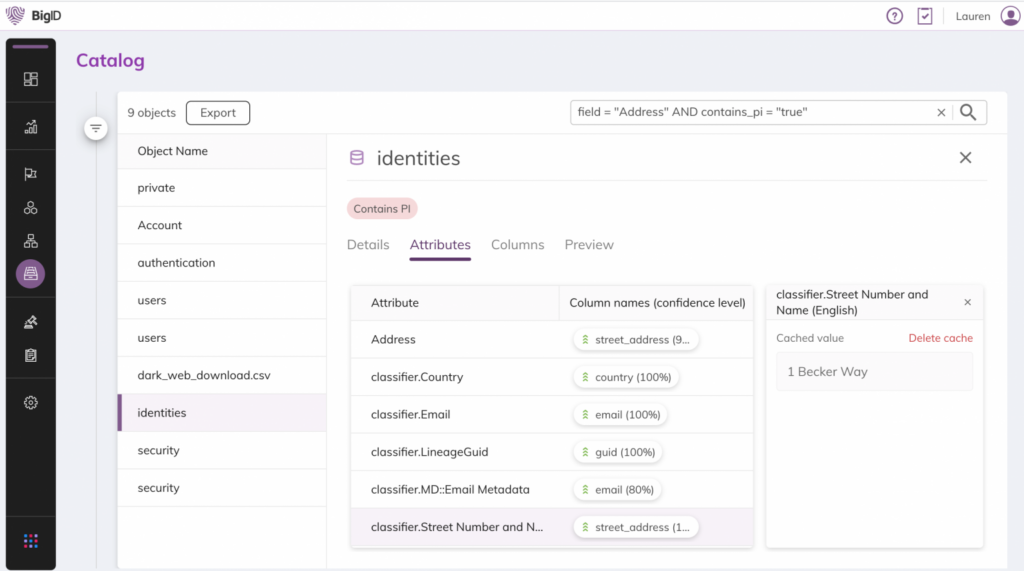Click the Delete cache link

point(940,338)
